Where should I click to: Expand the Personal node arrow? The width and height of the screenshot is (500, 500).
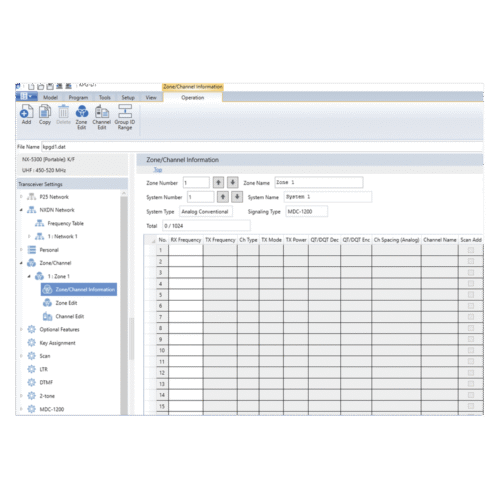[21, 250]
